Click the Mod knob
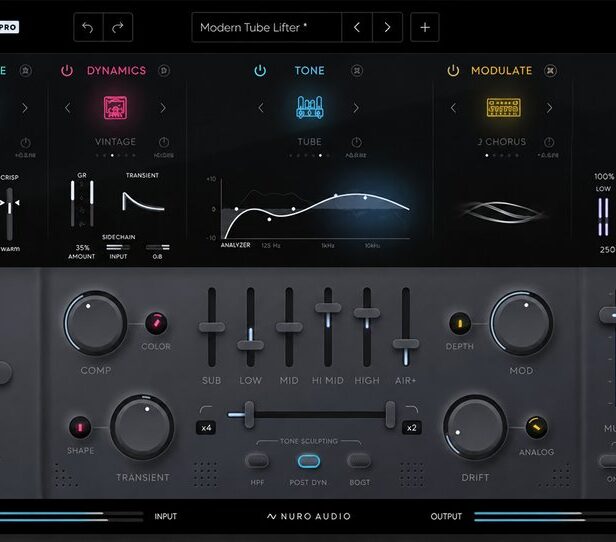616x542 pixels. click(x=521, y=323)
